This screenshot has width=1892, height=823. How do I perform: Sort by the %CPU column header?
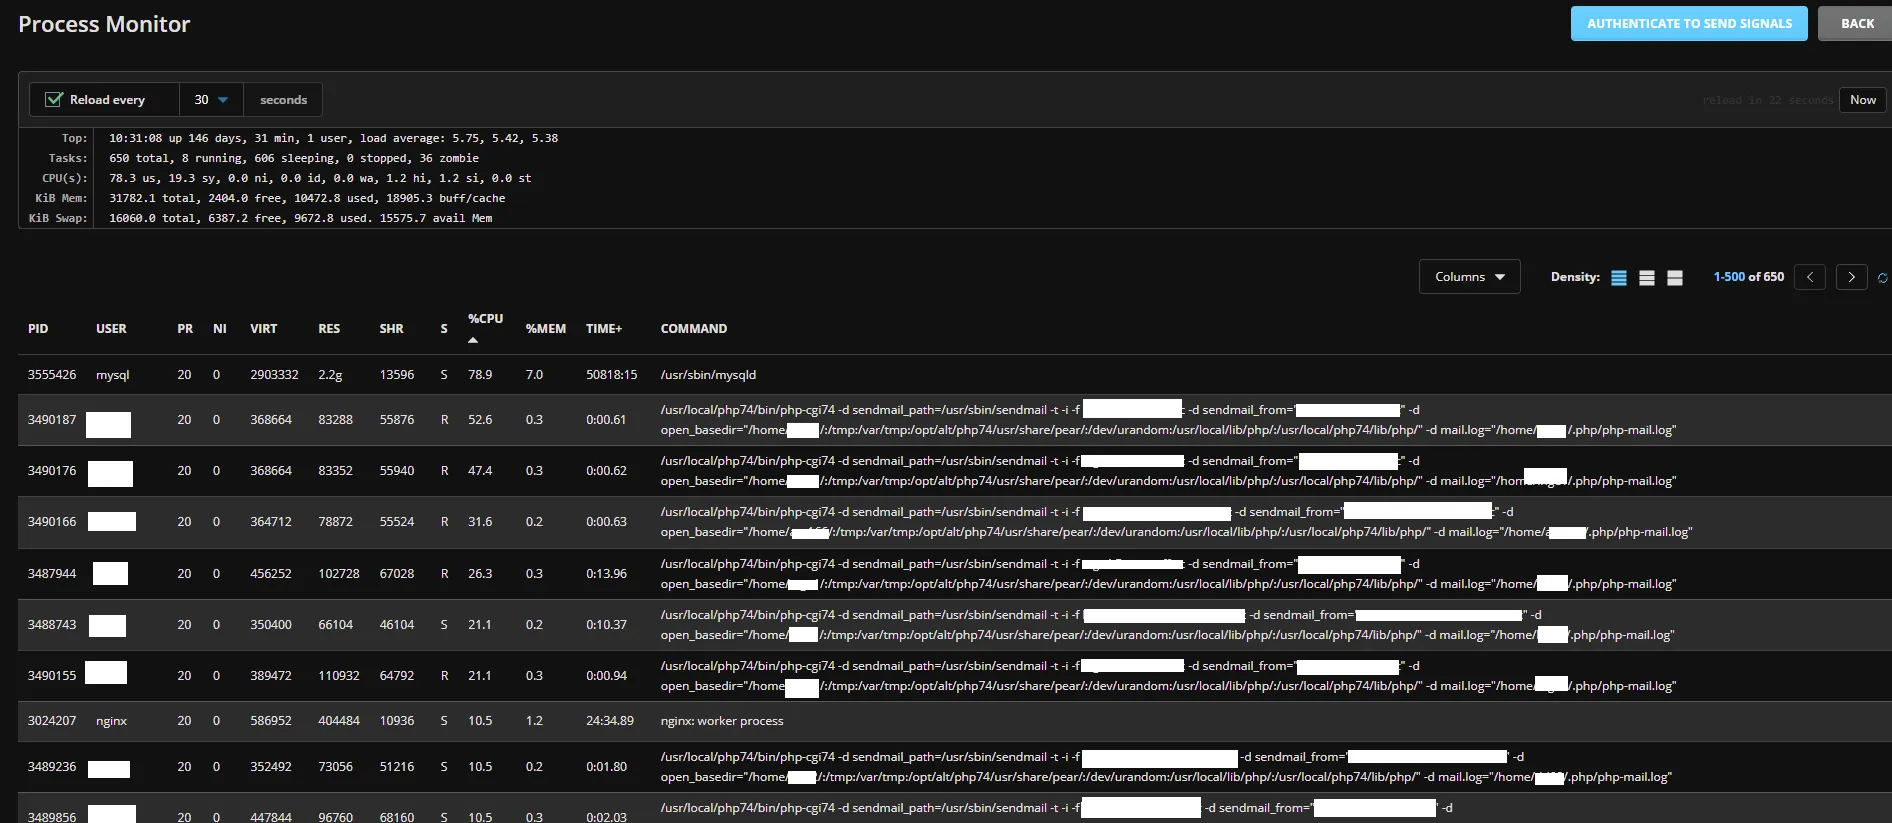pyautogui.click(x=486, y=319)
